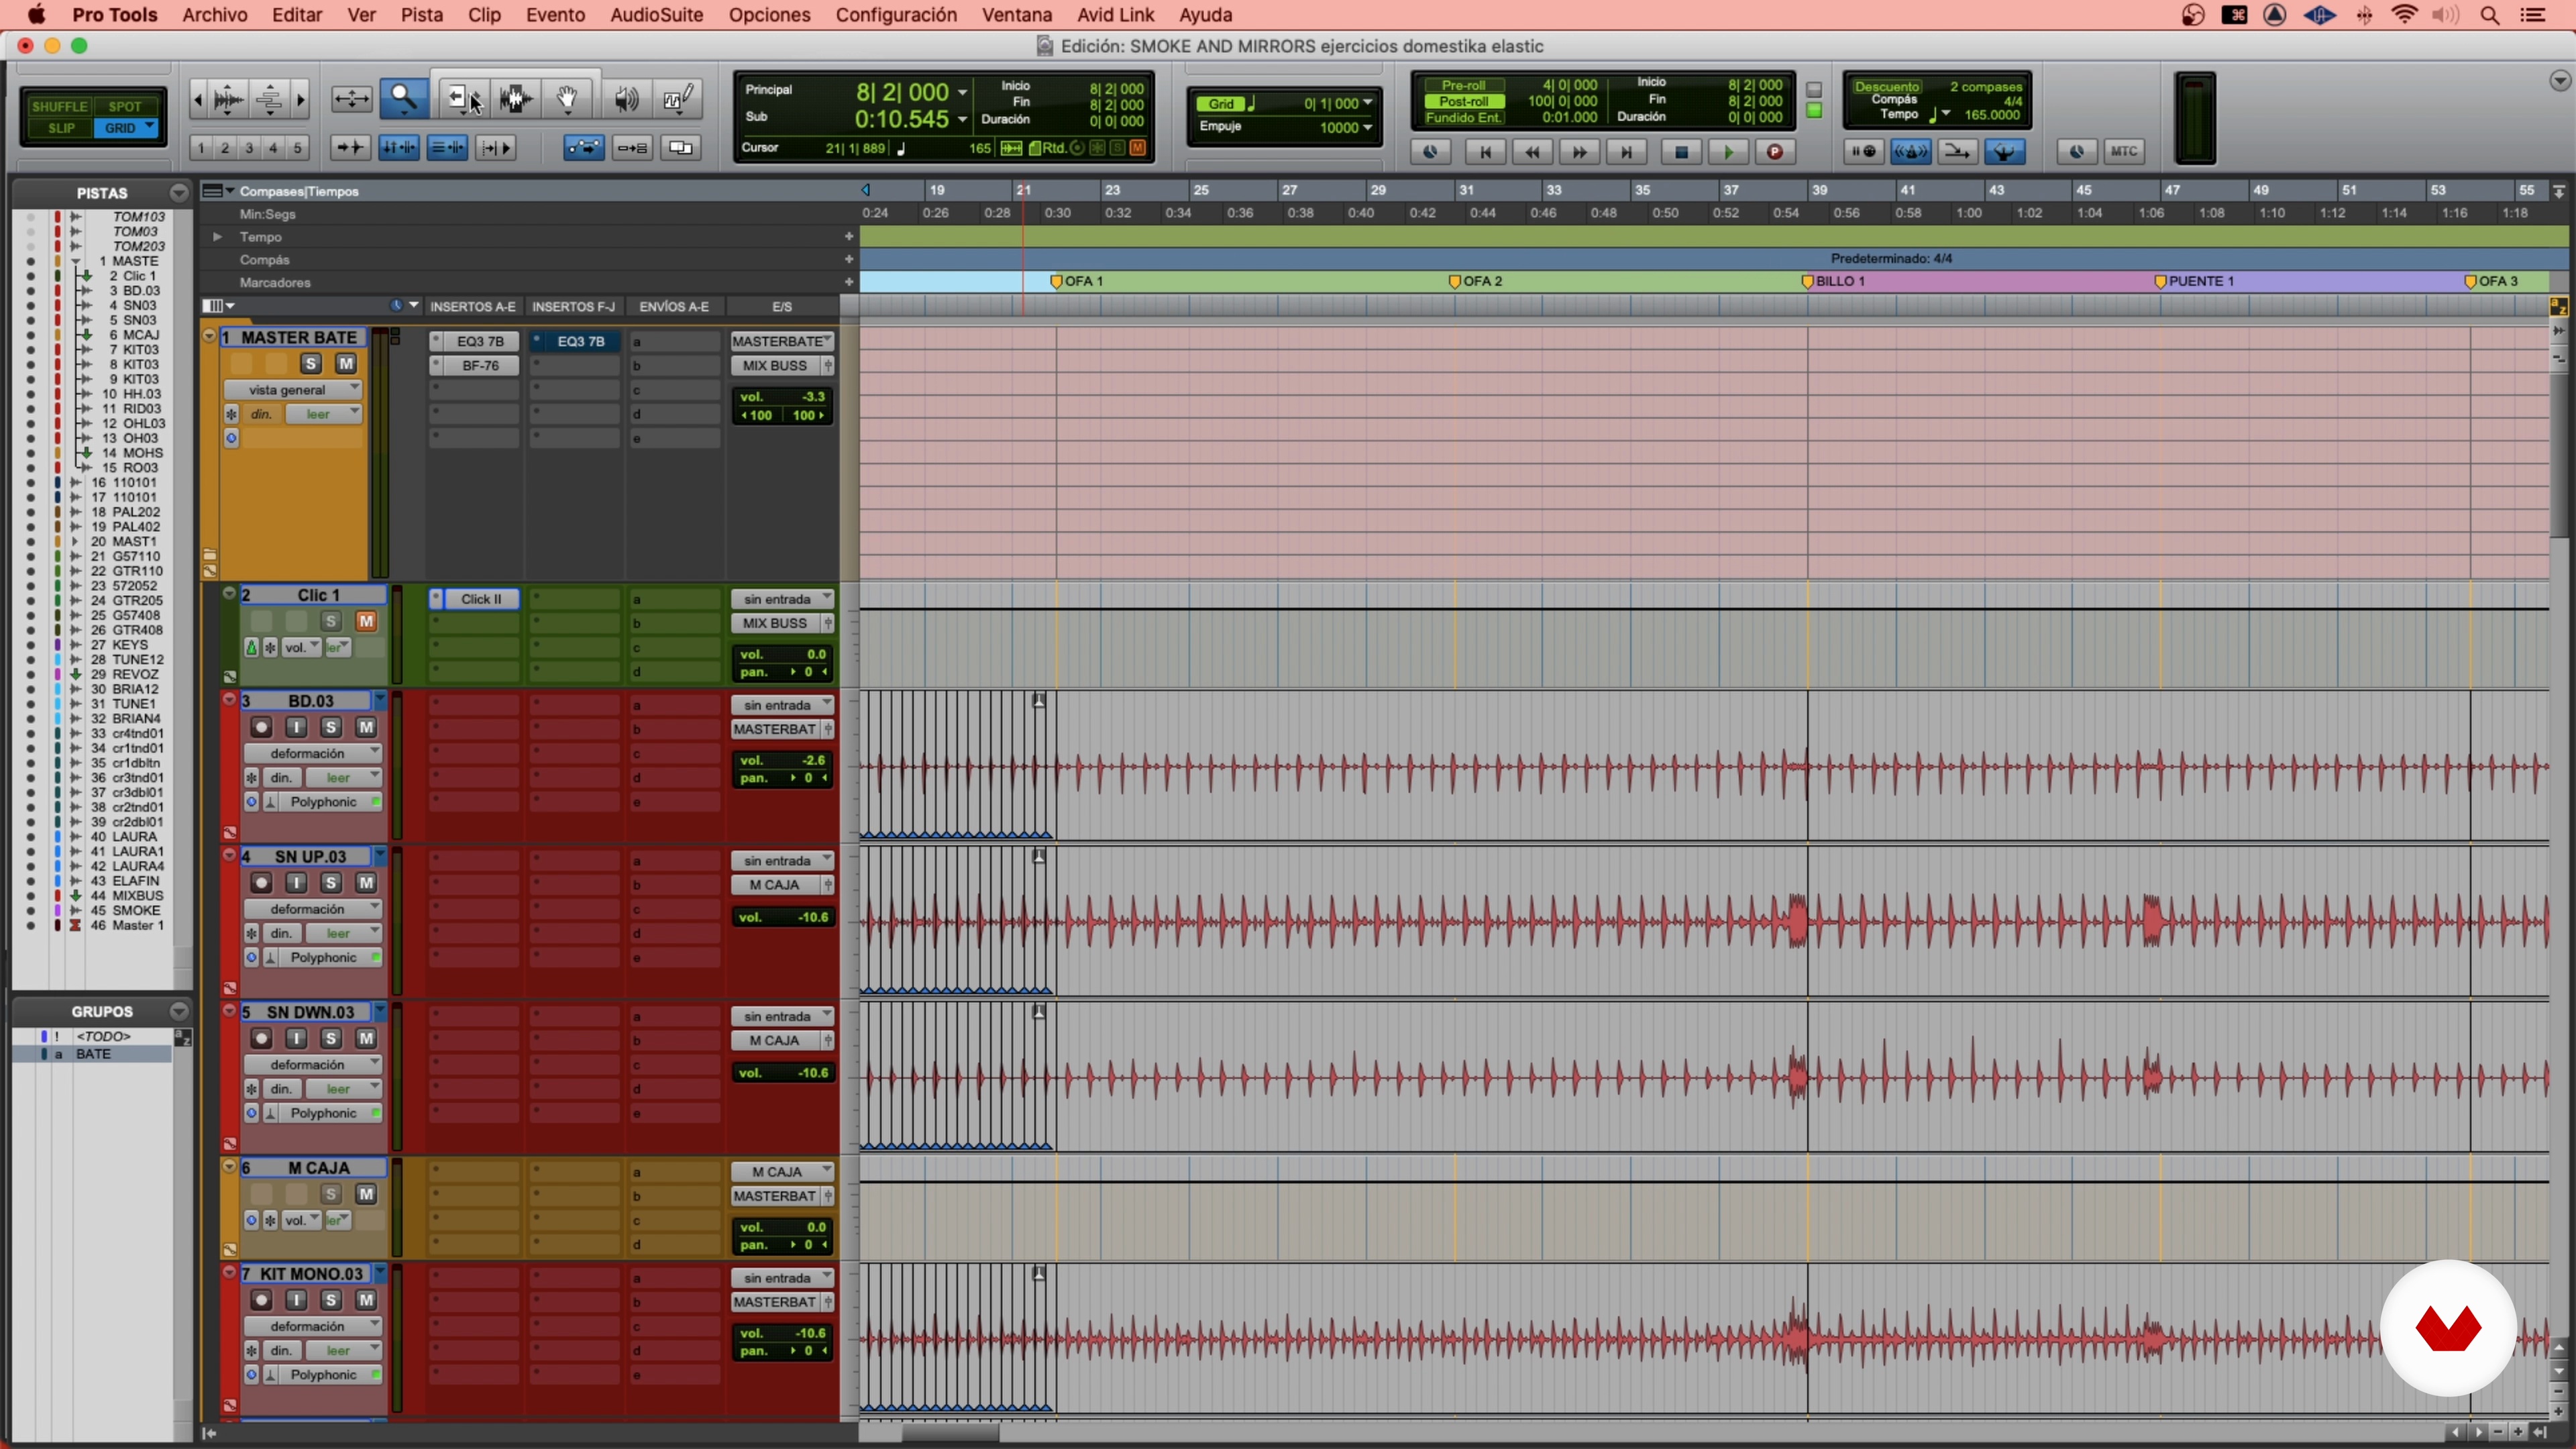
Task: Open M CAJA input path selector
Action: tap(782, 1171)
